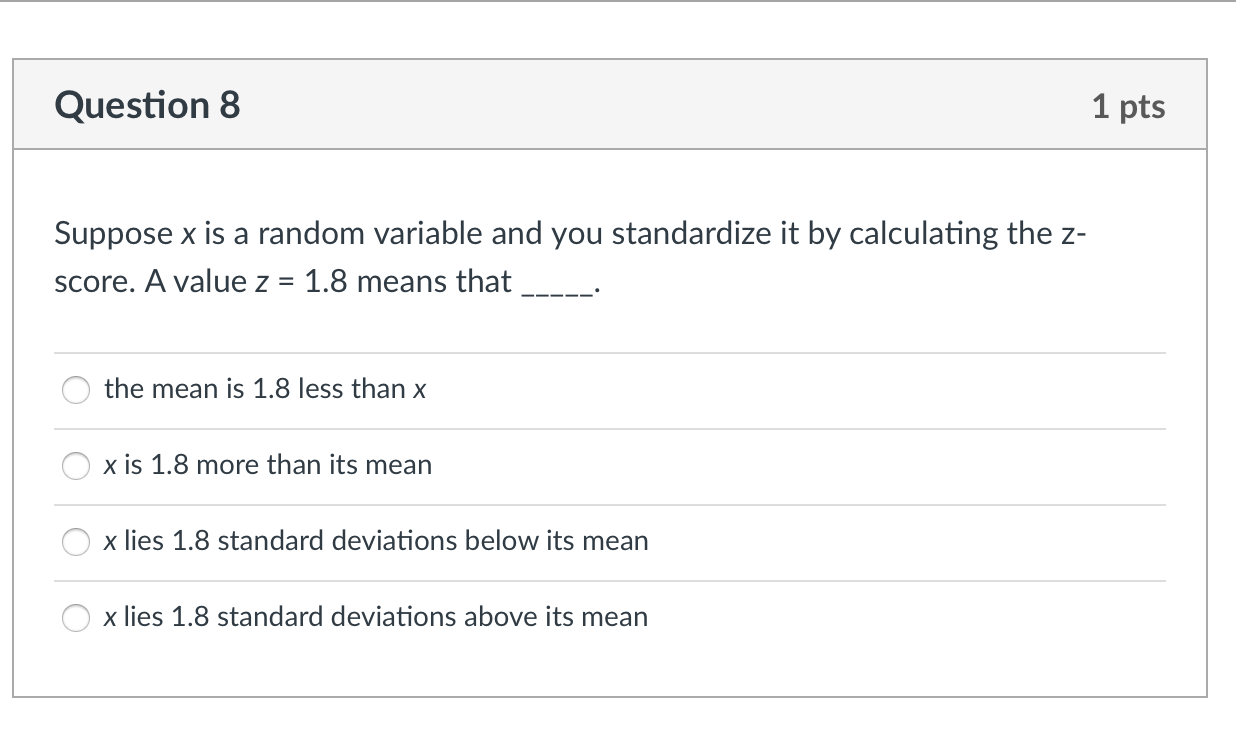Click the answer text 'the mean is 1.8 less than x'
Screen dimensions: 1236x736
[265, 389]
